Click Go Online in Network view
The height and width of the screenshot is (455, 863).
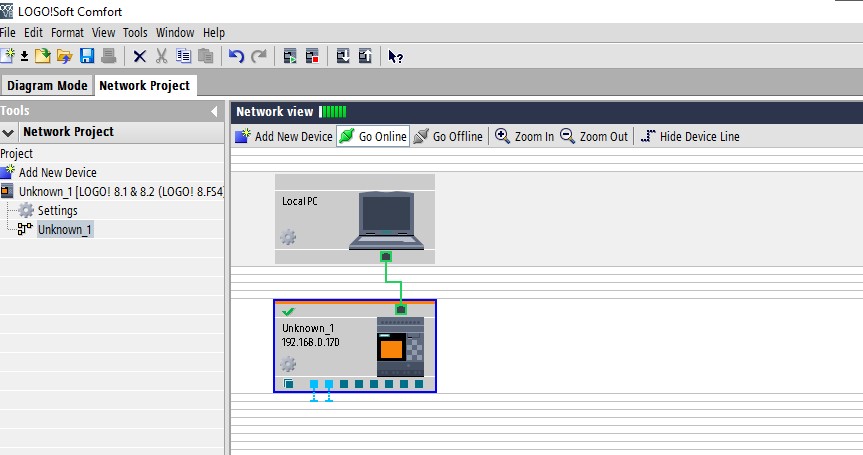coord(373,136)
